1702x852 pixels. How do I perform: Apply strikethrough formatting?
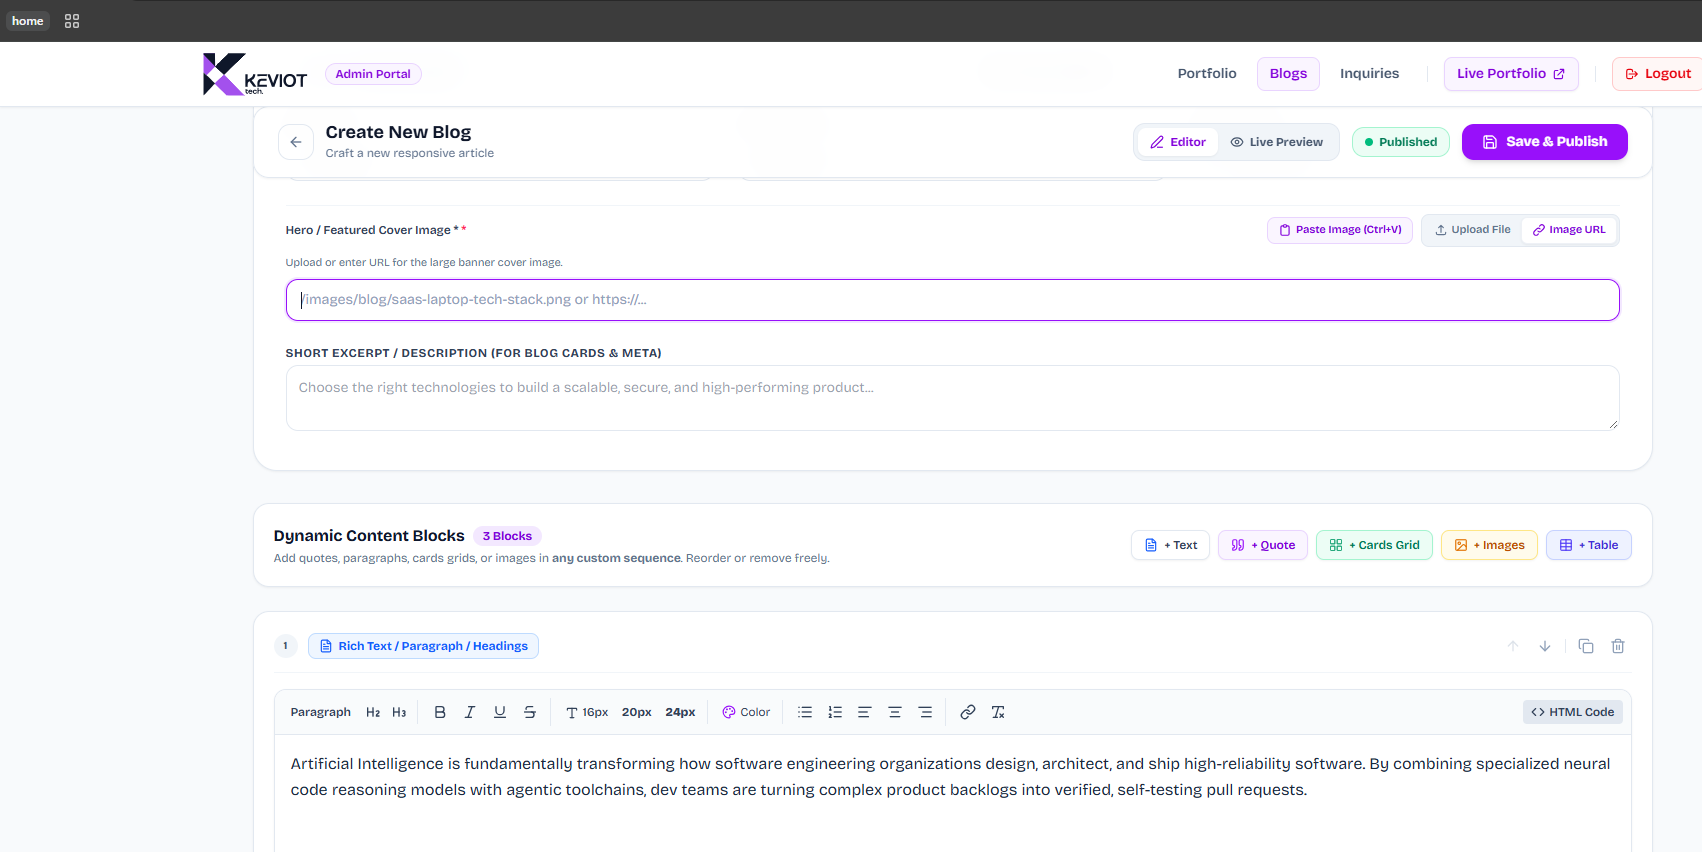click(x=530, y=712)
